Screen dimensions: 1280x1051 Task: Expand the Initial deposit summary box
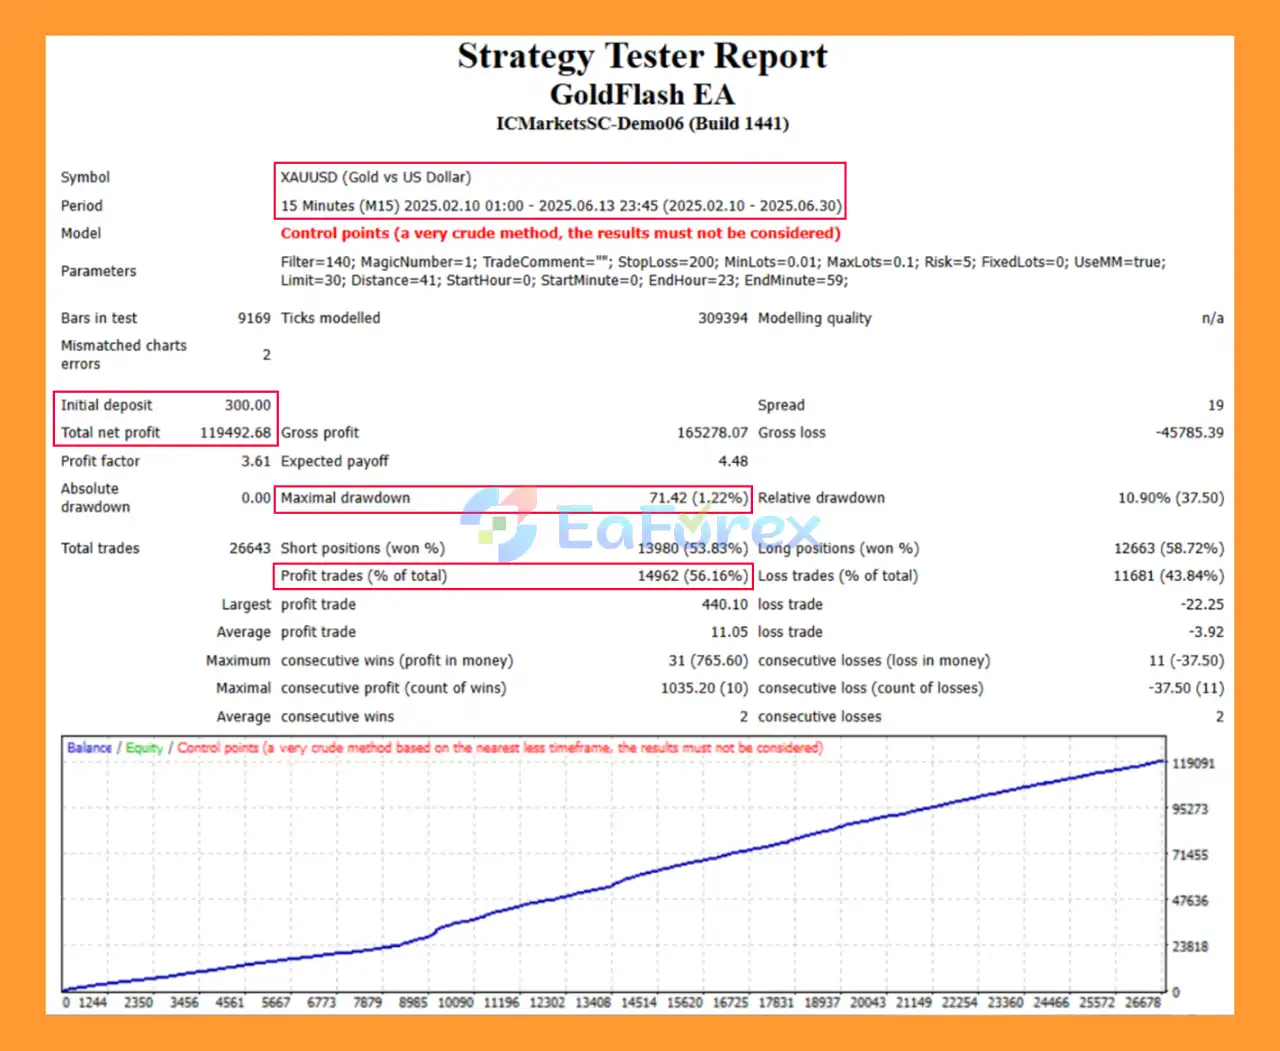coord(165,418)
